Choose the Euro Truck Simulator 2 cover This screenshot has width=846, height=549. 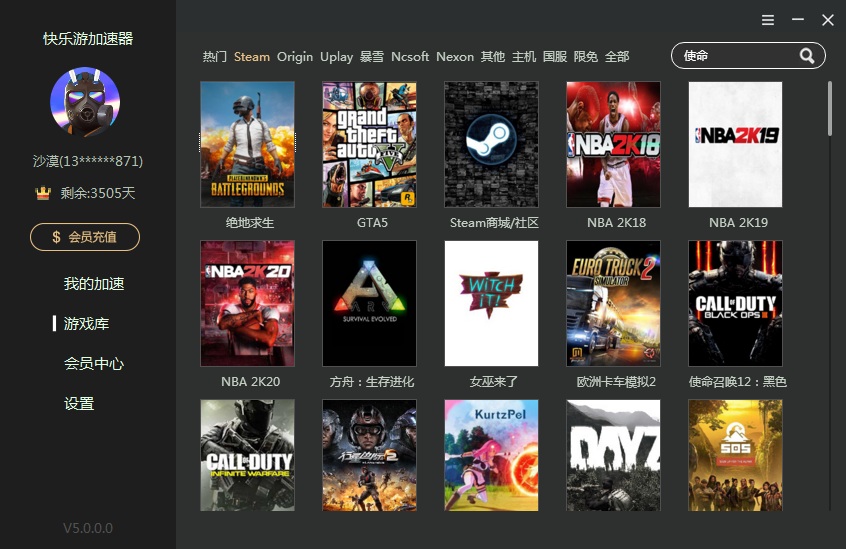coord(613,304)
